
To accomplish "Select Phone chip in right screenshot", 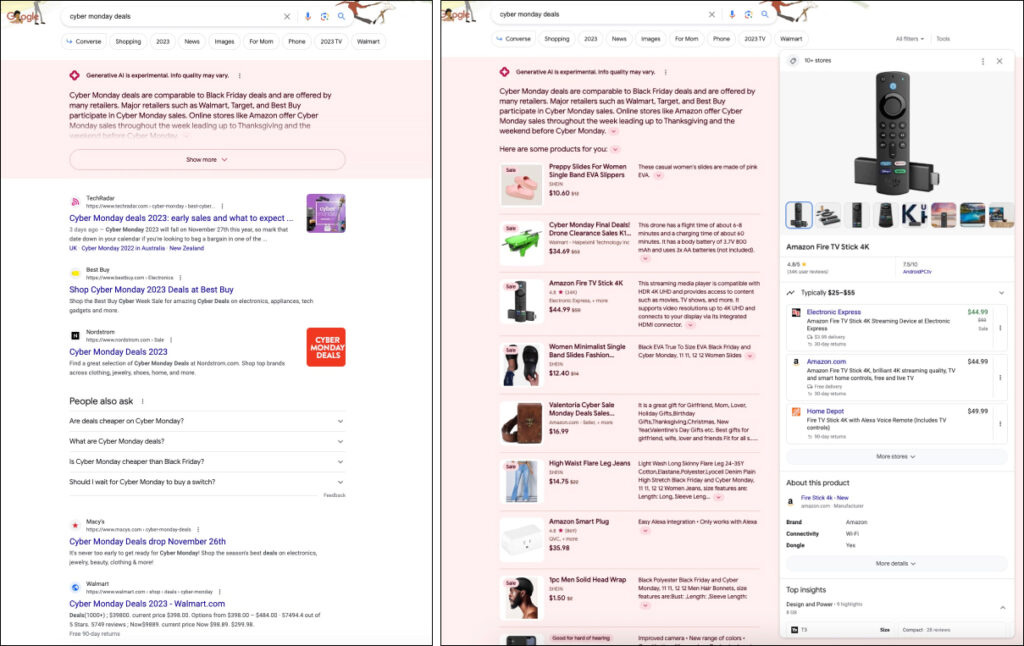I will [722, 39].
